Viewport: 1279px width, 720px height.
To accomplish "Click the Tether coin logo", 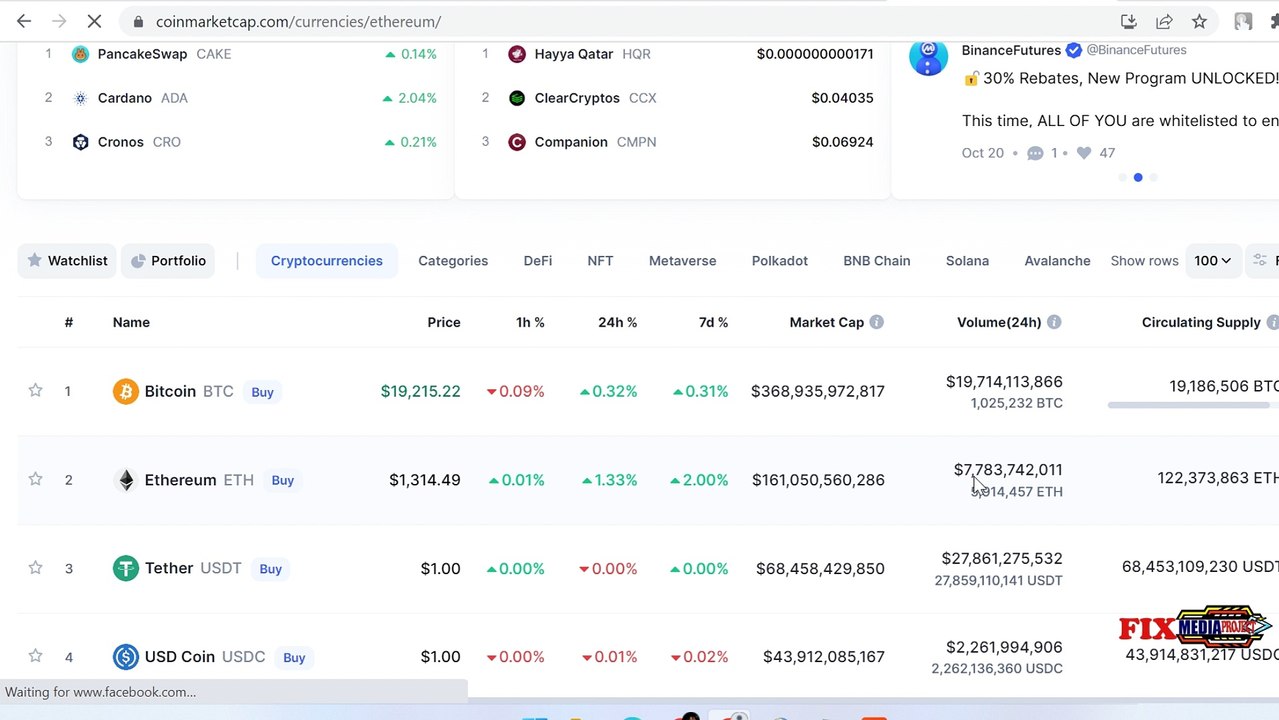I will coord(125,568).
